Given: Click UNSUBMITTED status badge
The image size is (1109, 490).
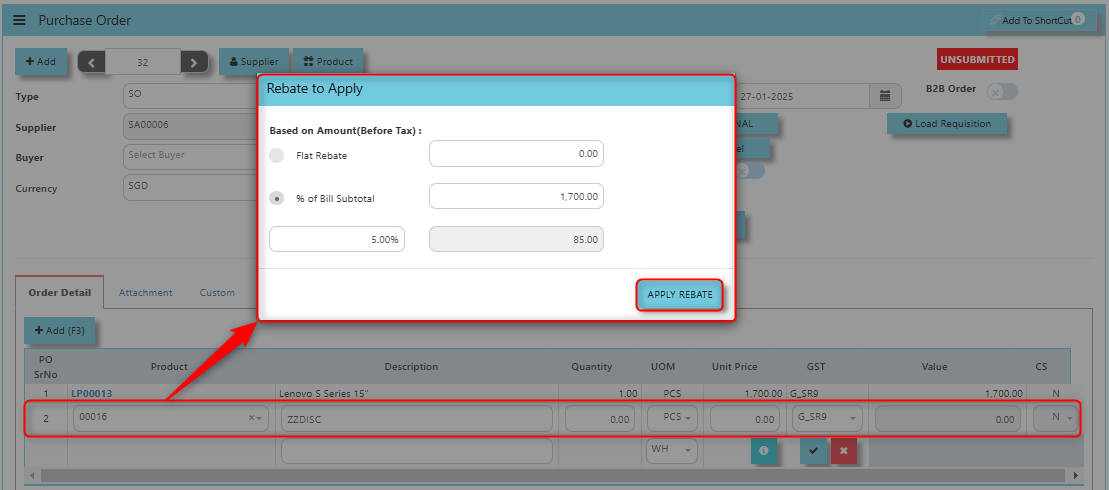Looking at the screenshot, I should [x=977, y=59].
